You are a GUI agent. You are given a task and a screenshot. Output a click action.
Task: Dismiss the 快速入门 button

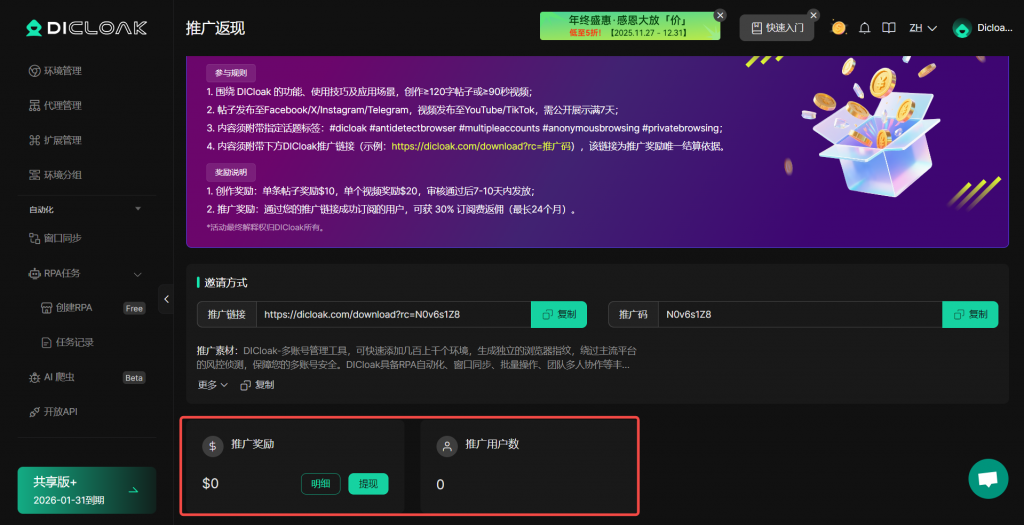click(813, 15)
